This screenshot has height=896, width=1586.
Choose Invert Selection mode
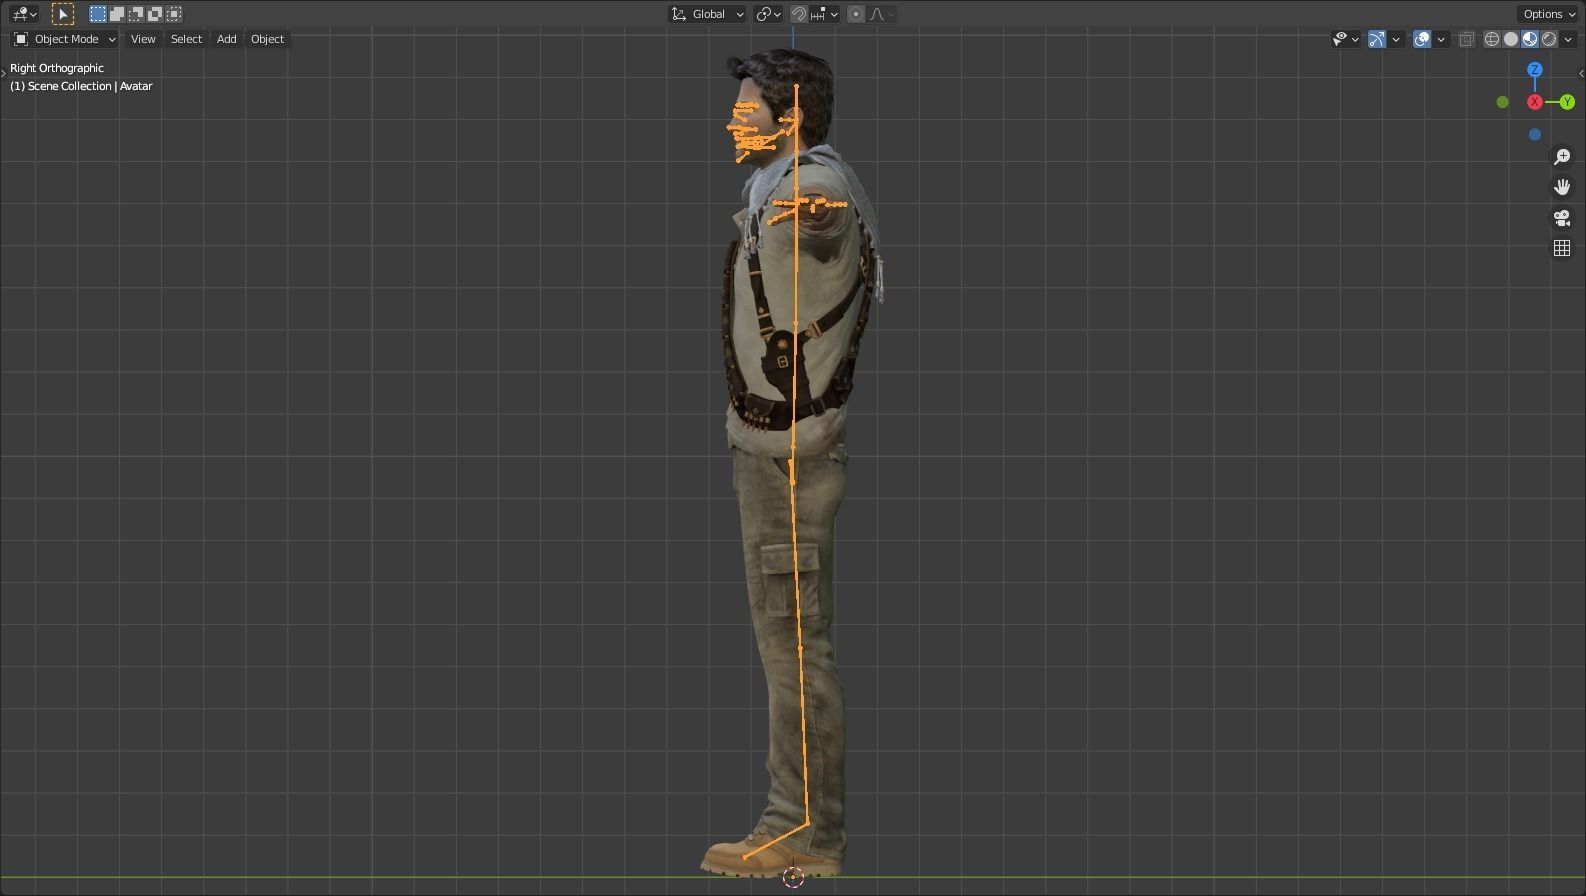click(x=155, y=14)
